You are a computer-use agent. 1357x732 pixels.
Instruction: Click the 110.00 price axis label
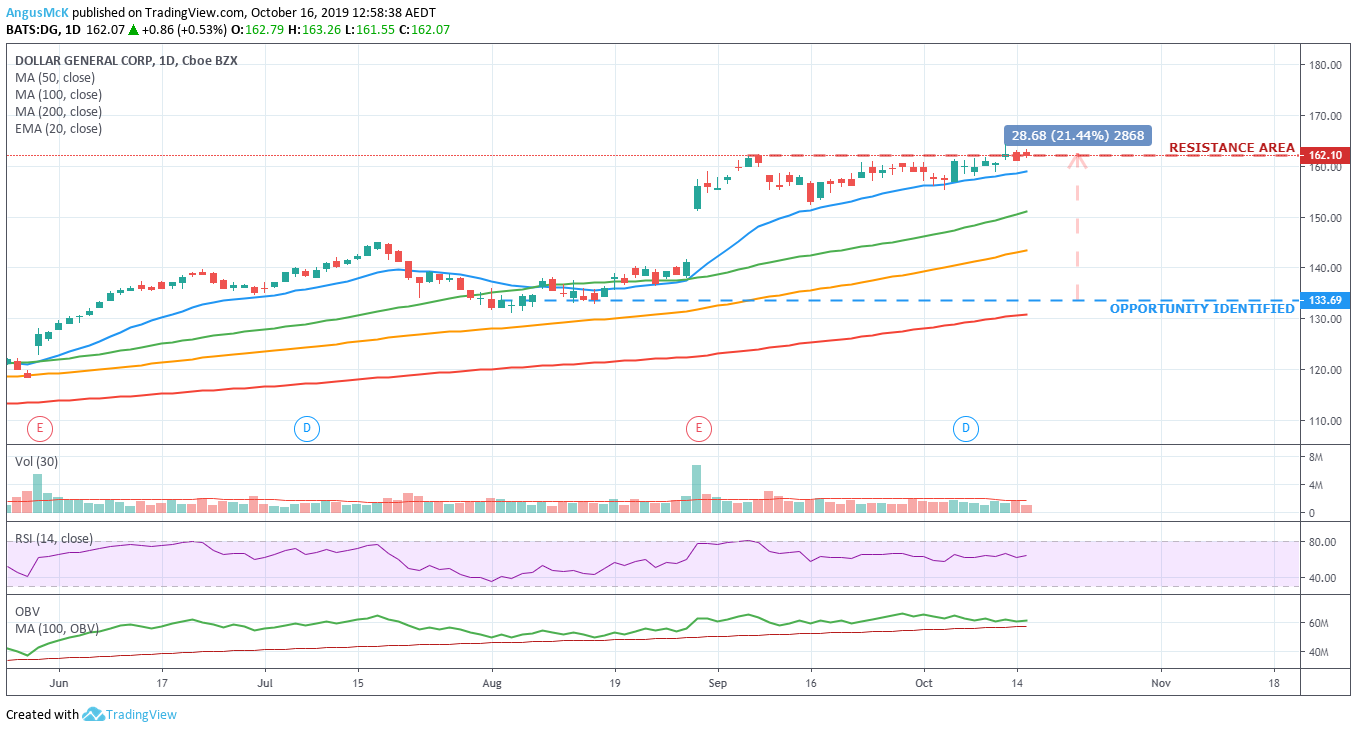click(x=1325, y=421)
